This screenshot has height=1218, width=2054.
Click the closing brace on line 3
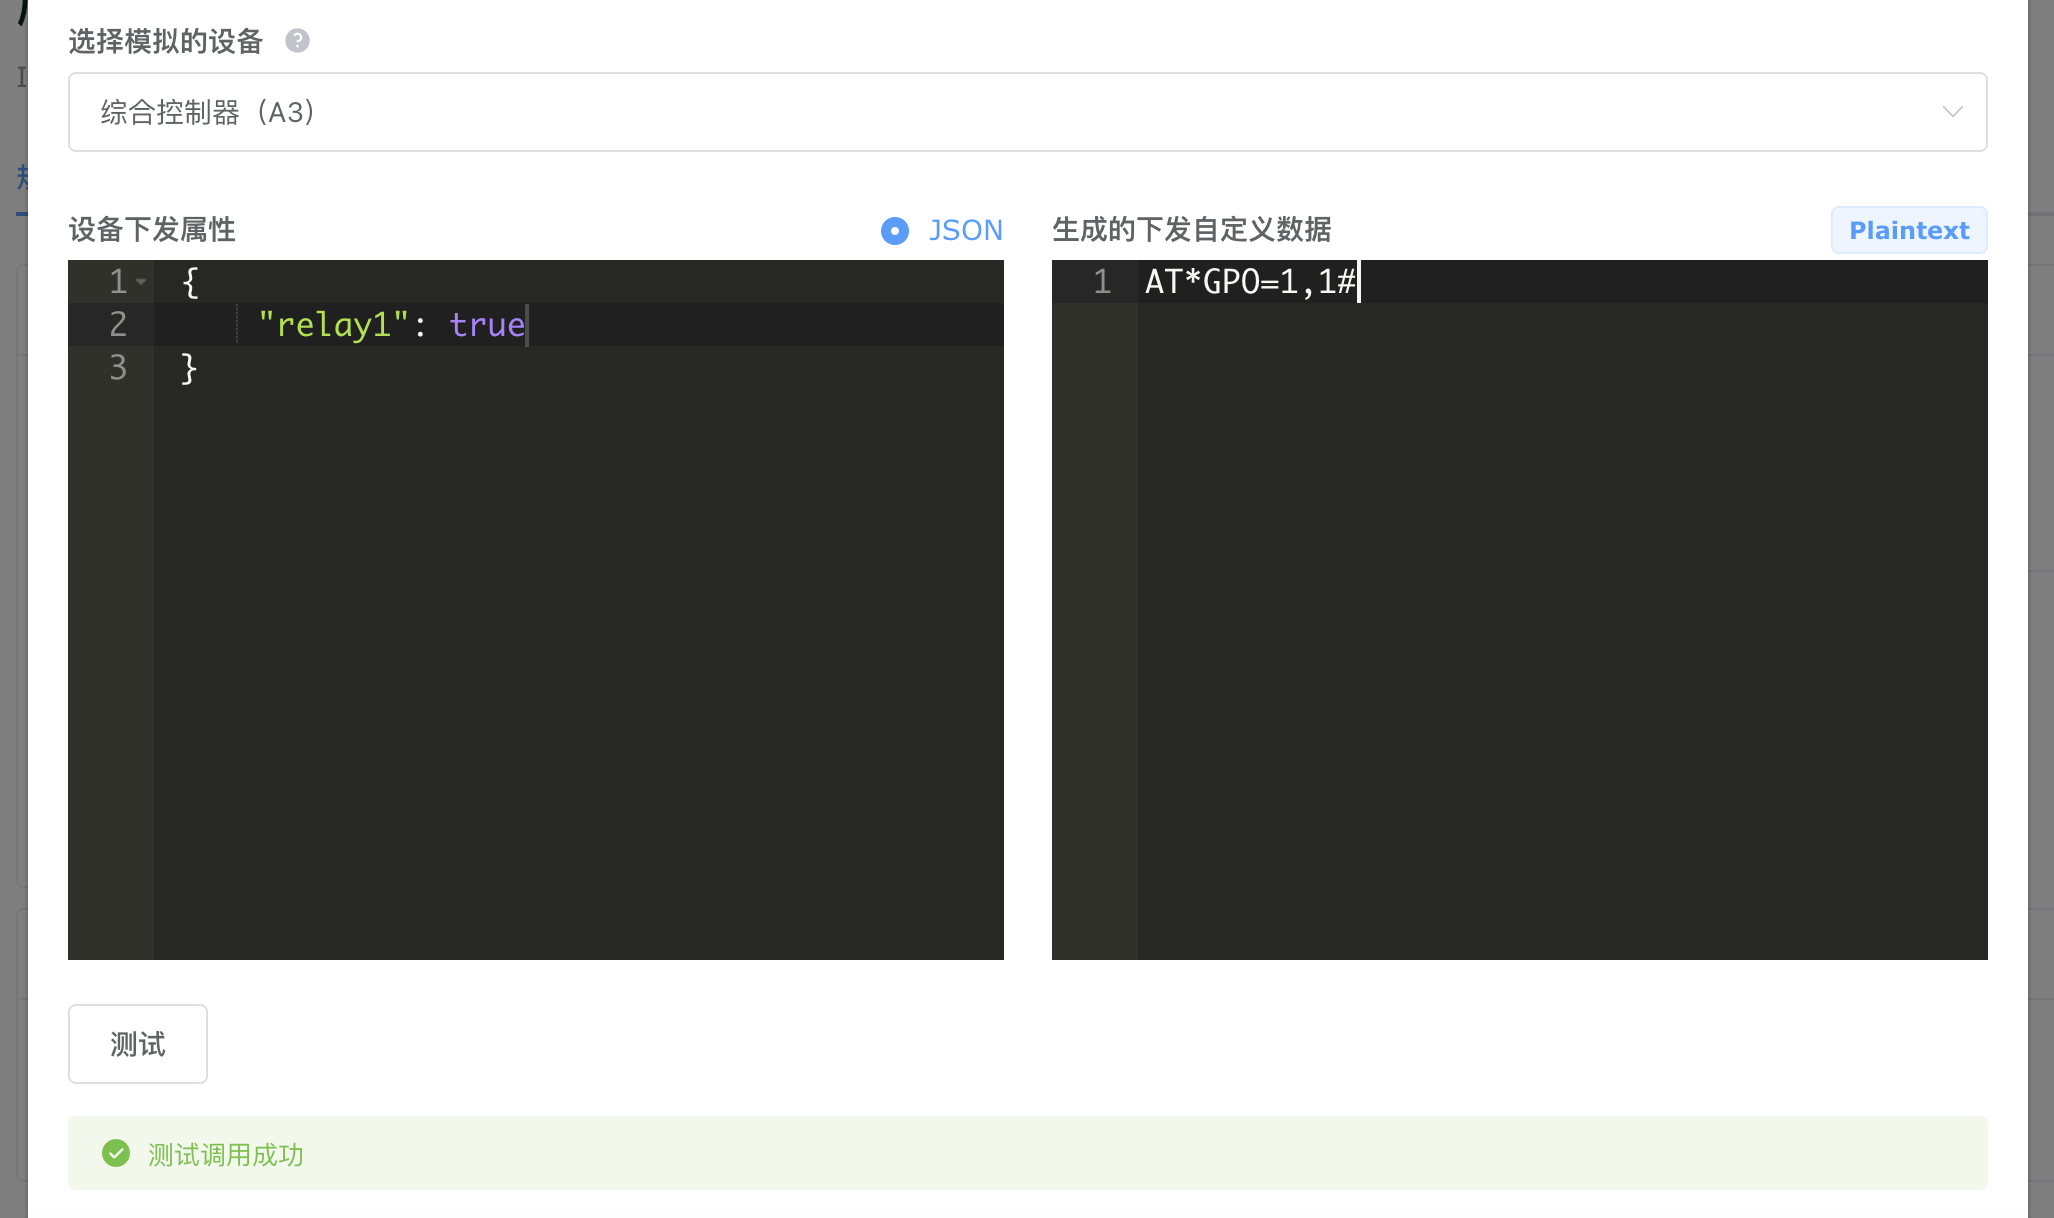(189, 368)
